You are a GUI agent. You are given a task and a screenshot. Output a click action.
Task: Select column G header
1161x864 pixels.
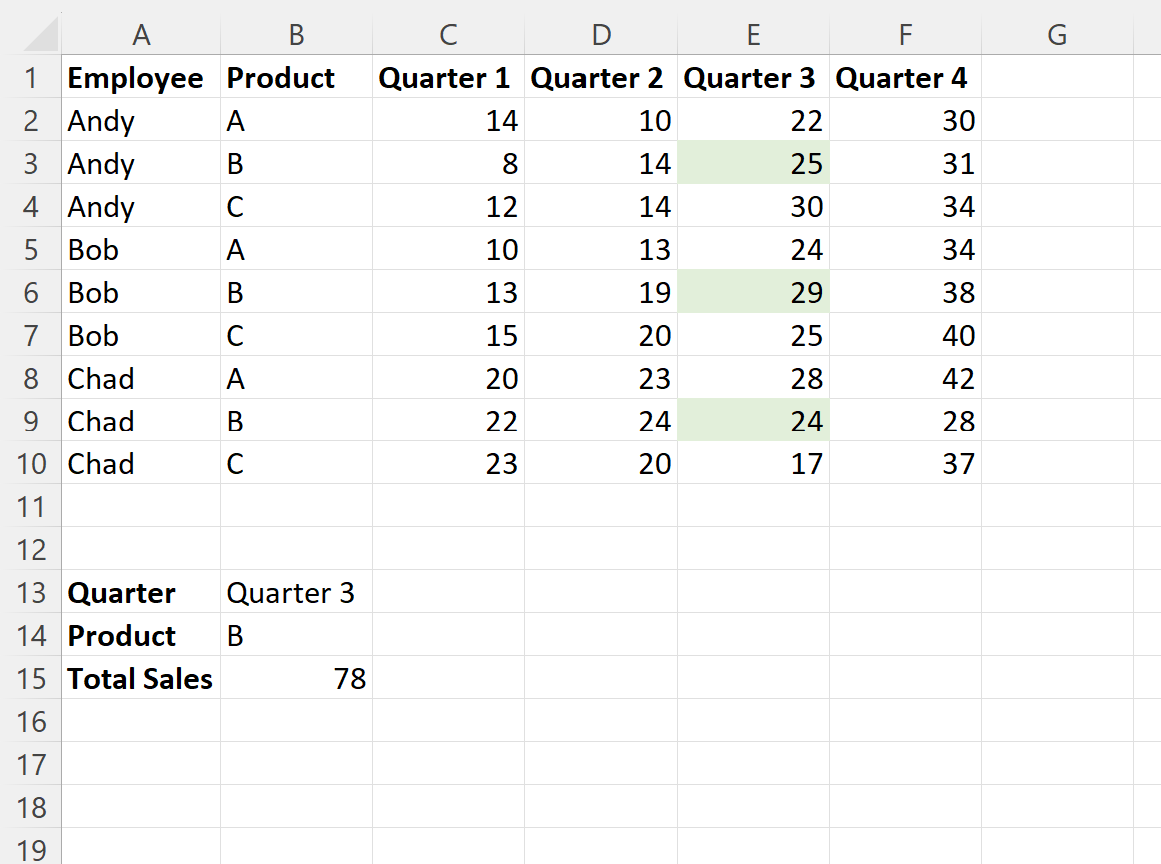click(x=1056, y=35)
